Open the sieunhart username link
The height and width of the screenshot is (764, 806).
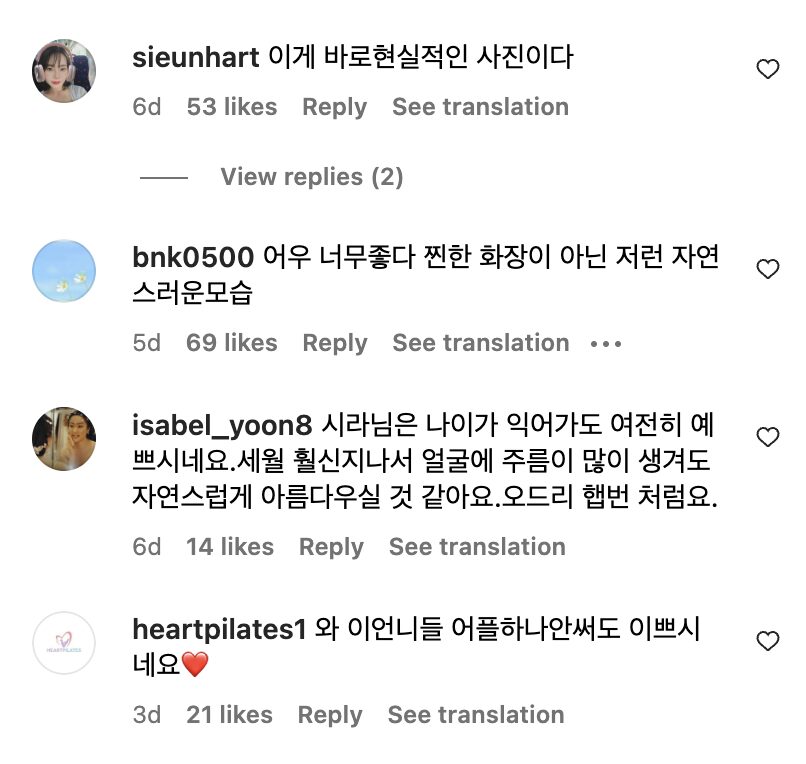point(196,57)
